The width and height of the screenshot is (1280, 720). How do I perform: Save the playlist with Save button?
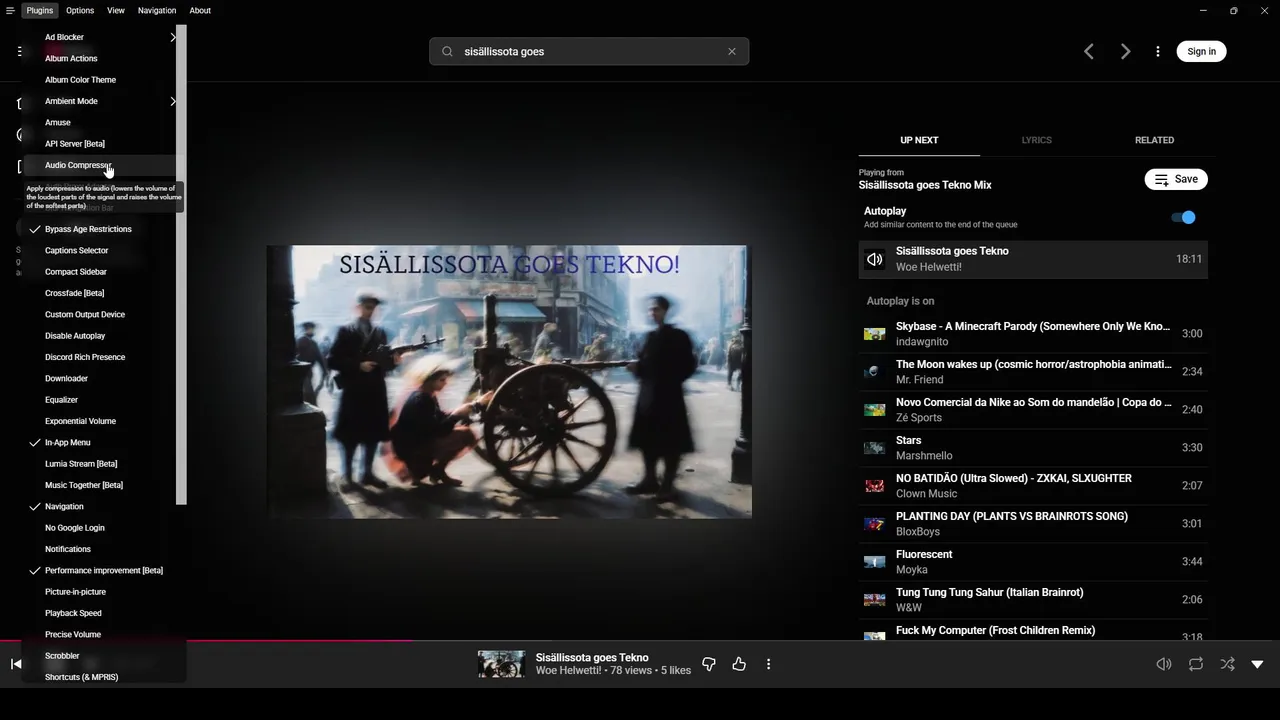coord(1176,179)
